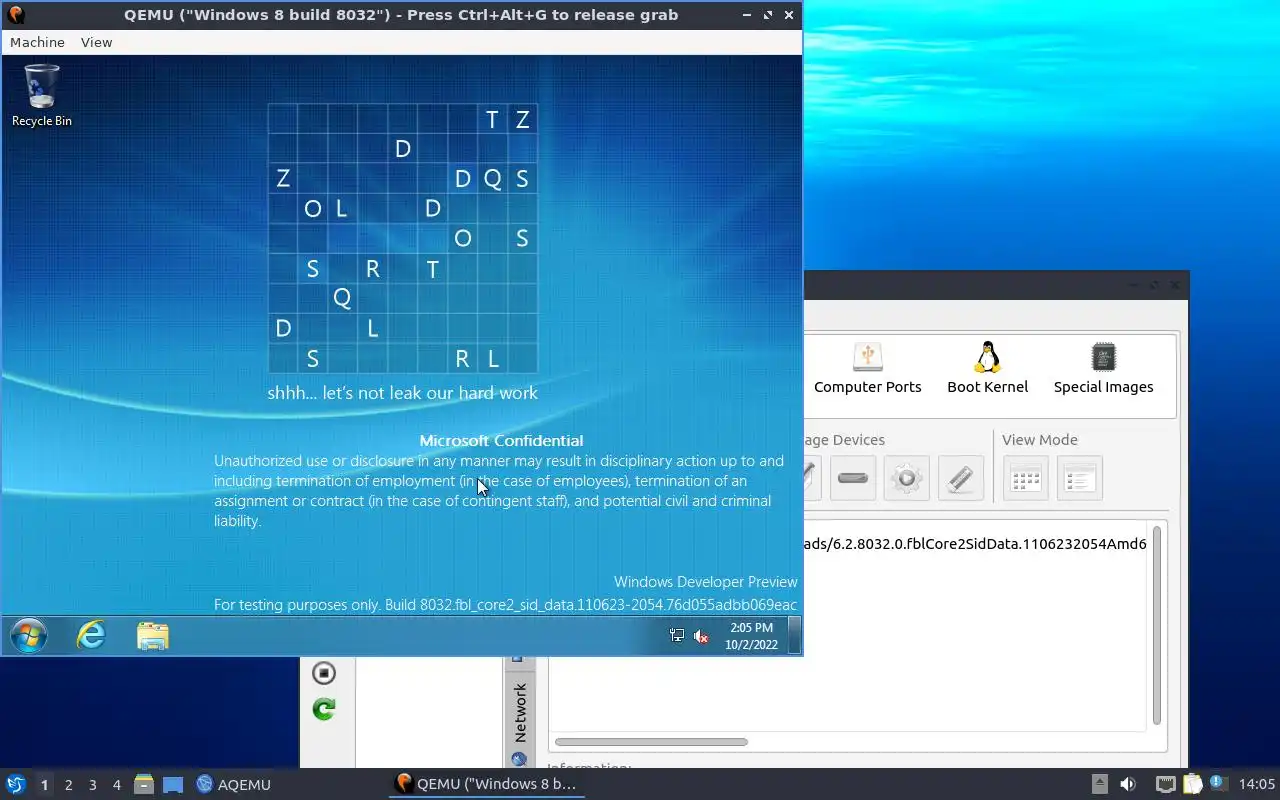Open the clipboard tray icon on host
Screen dimensions: 1280x800
tap(1192, 784)
